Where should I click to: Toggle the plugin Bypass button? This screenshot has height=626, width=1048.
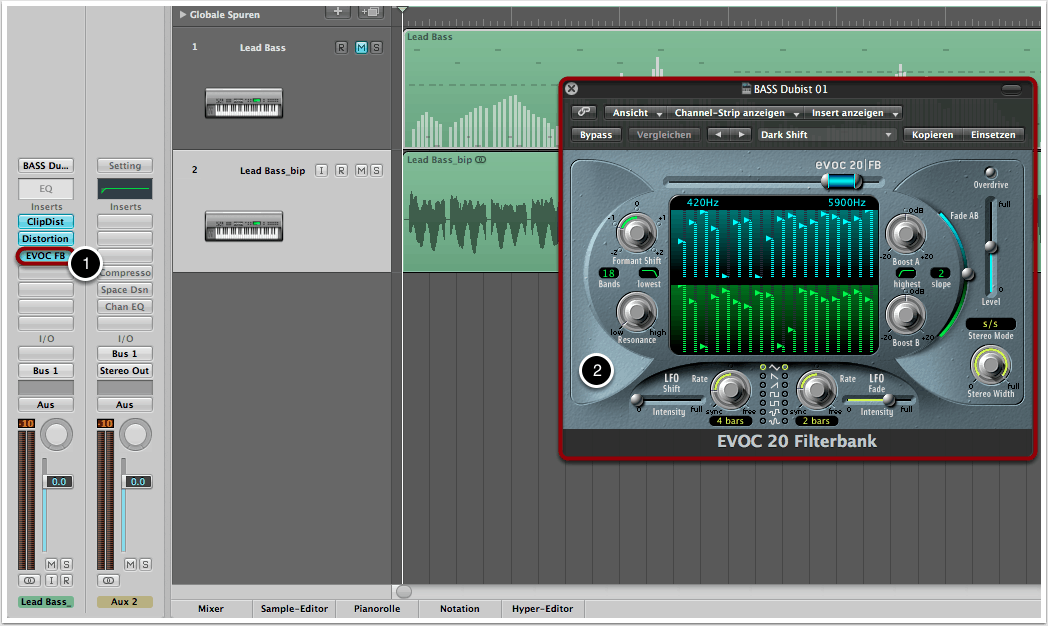tap(596, 134)
